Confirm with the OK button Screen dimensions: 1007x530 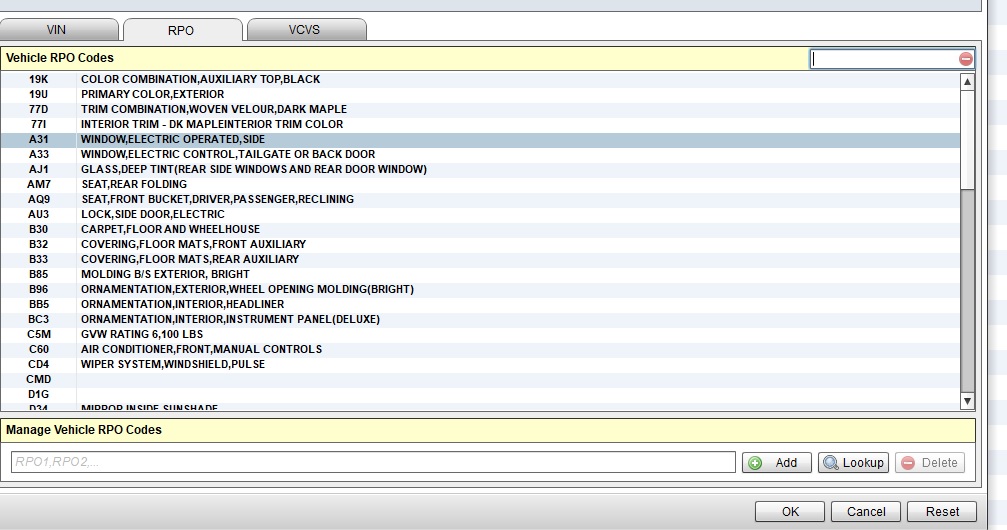tap(790, 511)
